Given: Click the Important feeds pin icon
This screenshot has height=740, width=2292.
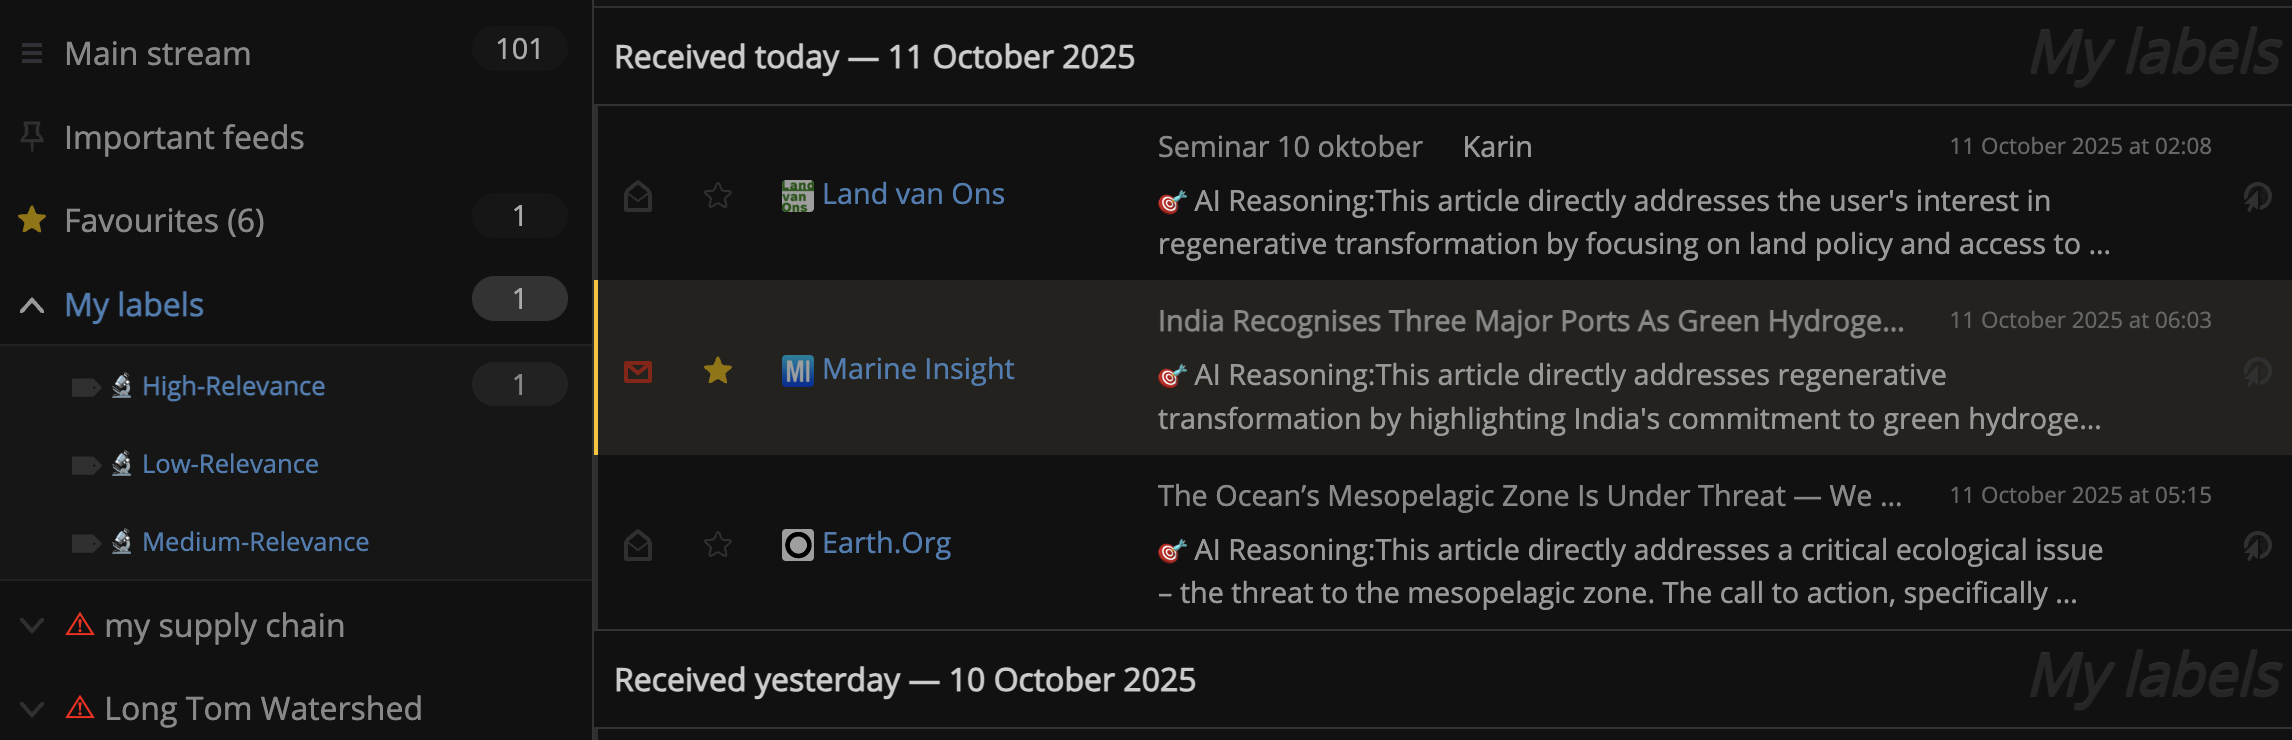Looking at the screenshot, I should click(31, 136).
